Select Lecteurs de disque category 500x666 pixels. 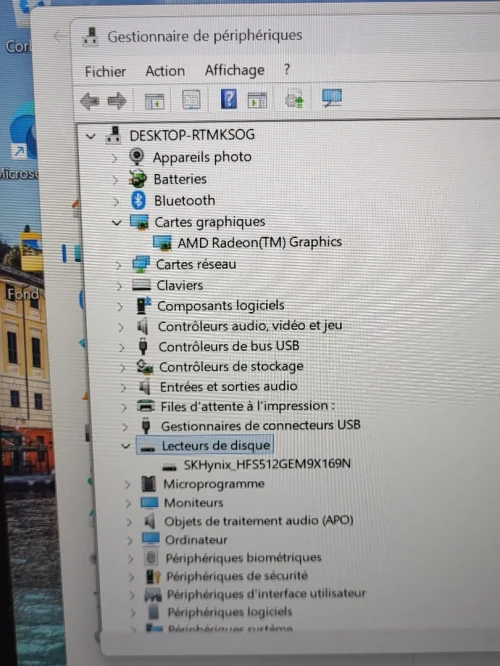tap(216, 446)
